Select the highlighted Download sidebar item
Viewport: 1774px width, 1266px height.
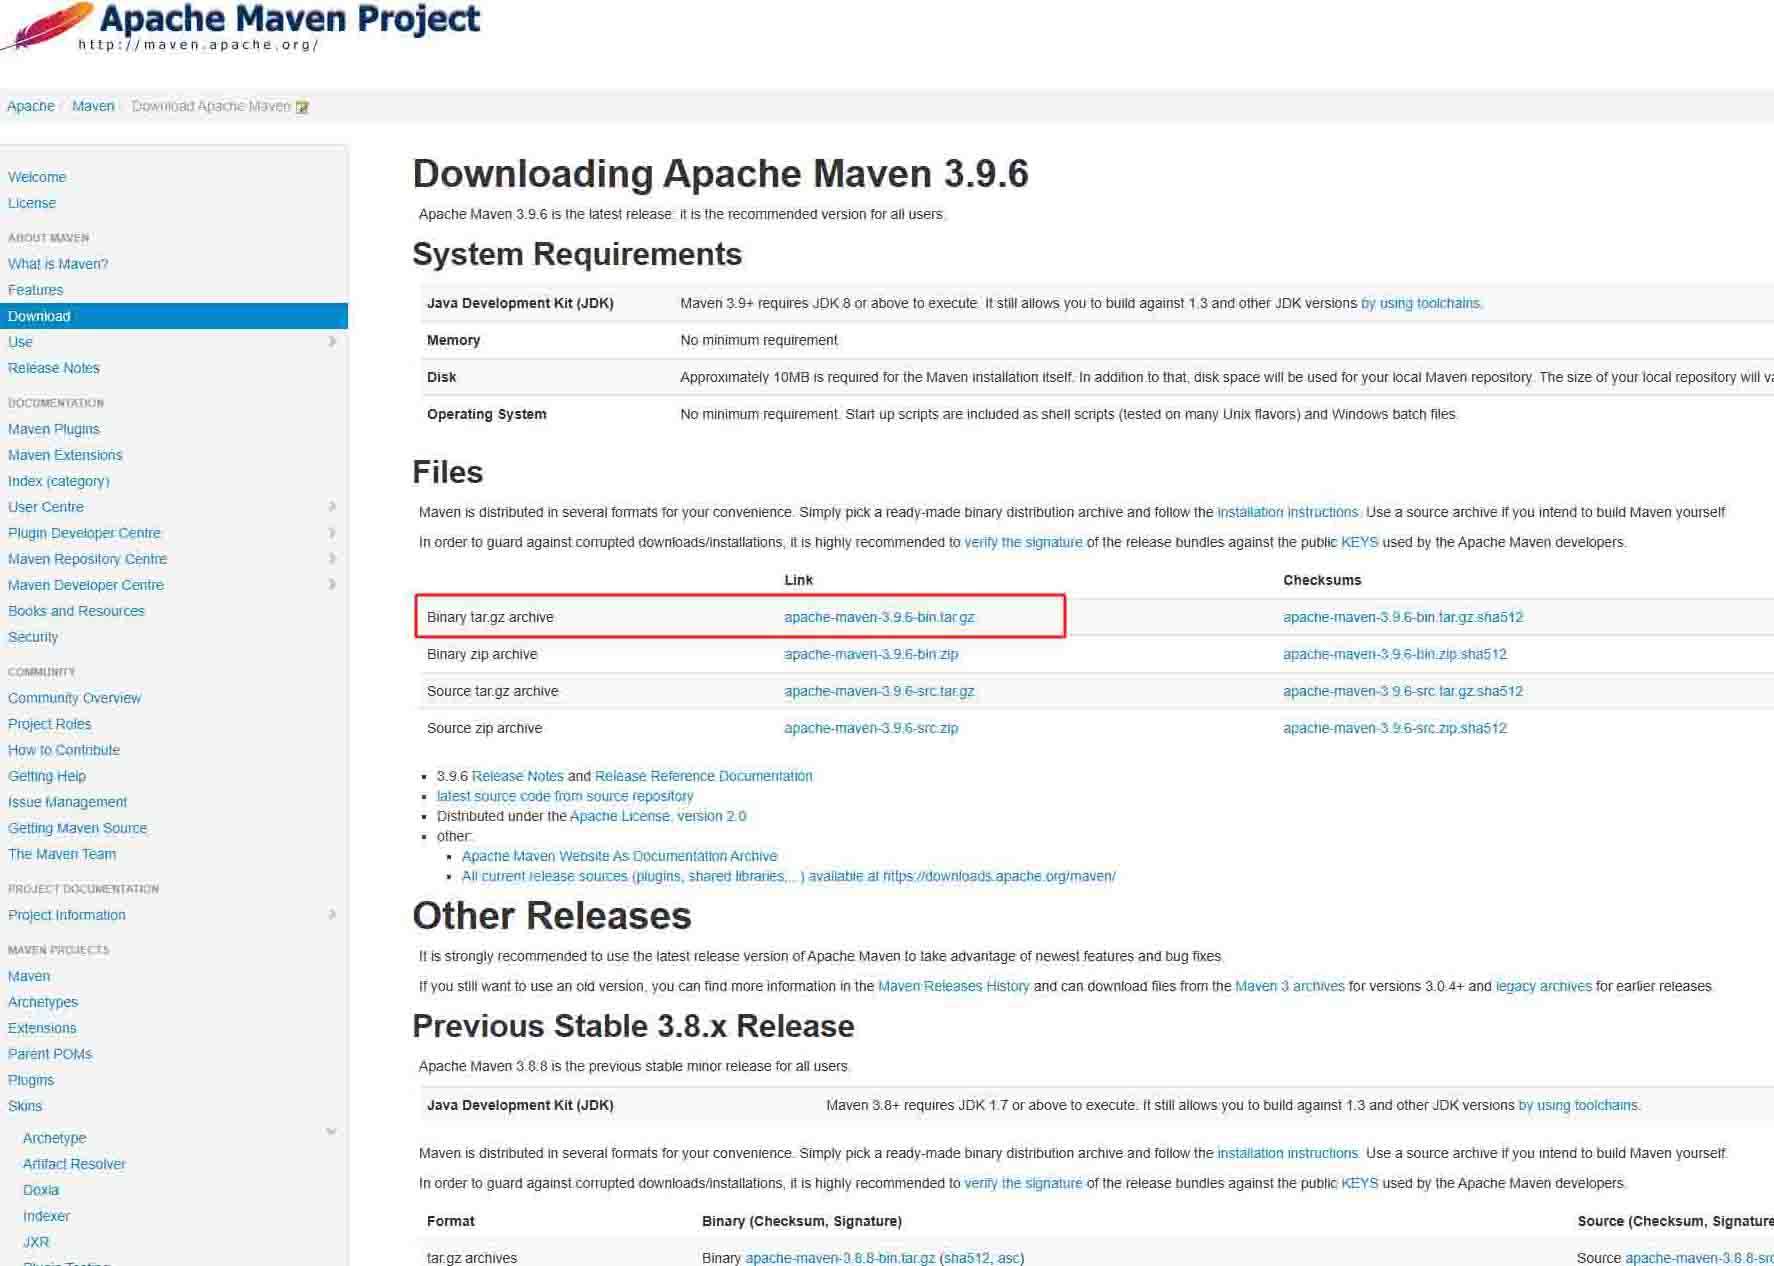[174, 316]
